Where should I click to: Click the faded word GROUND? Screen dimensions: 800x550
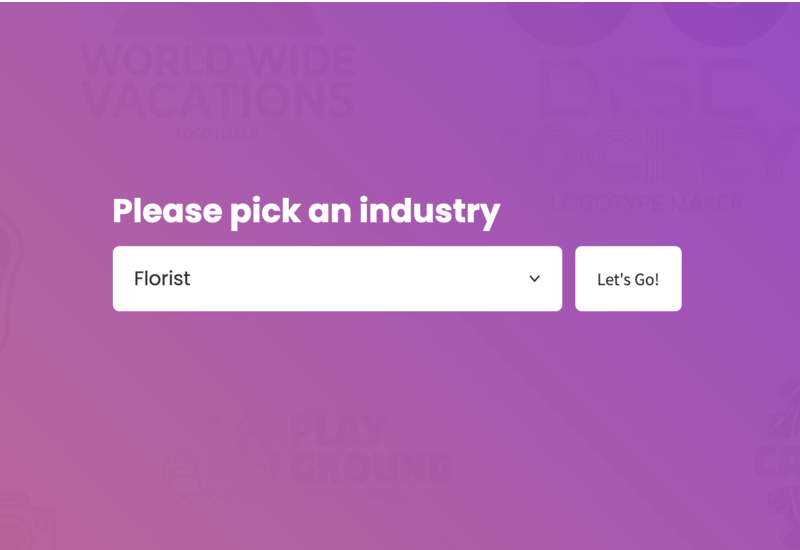[x=371, y=468]
